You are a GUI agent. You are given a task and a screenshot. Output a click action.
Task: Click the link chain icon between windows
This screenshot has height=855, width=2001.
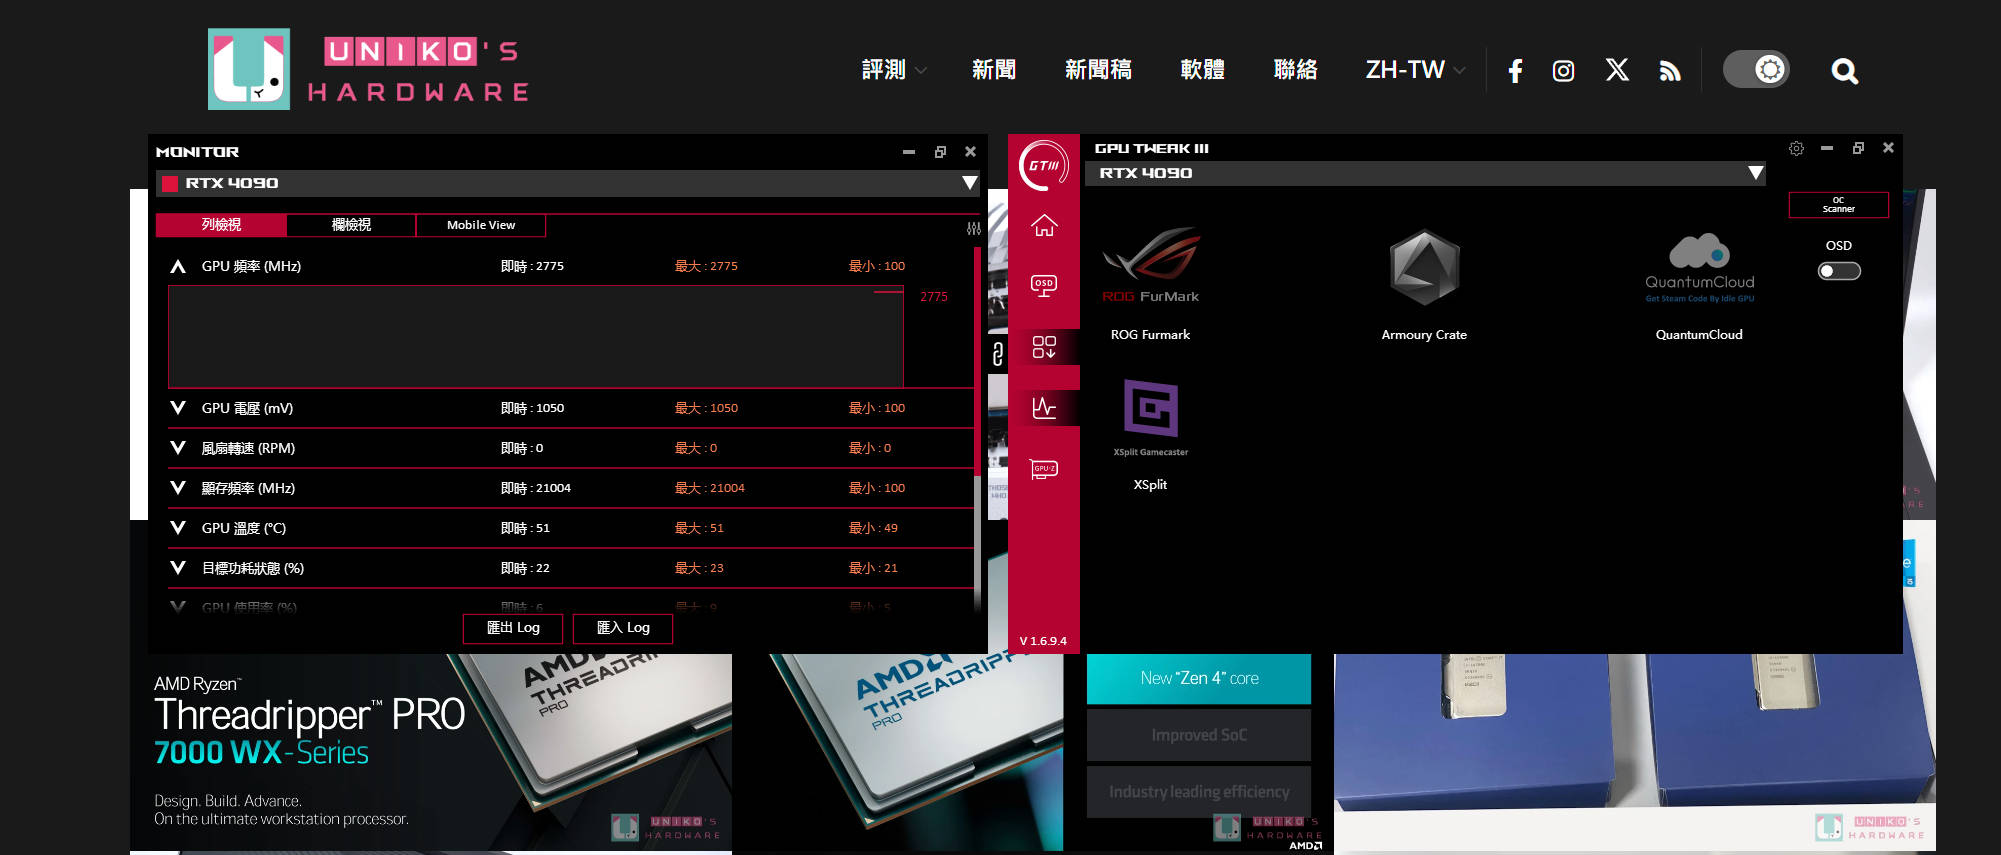pyautogui.click(x=997, y=352)
